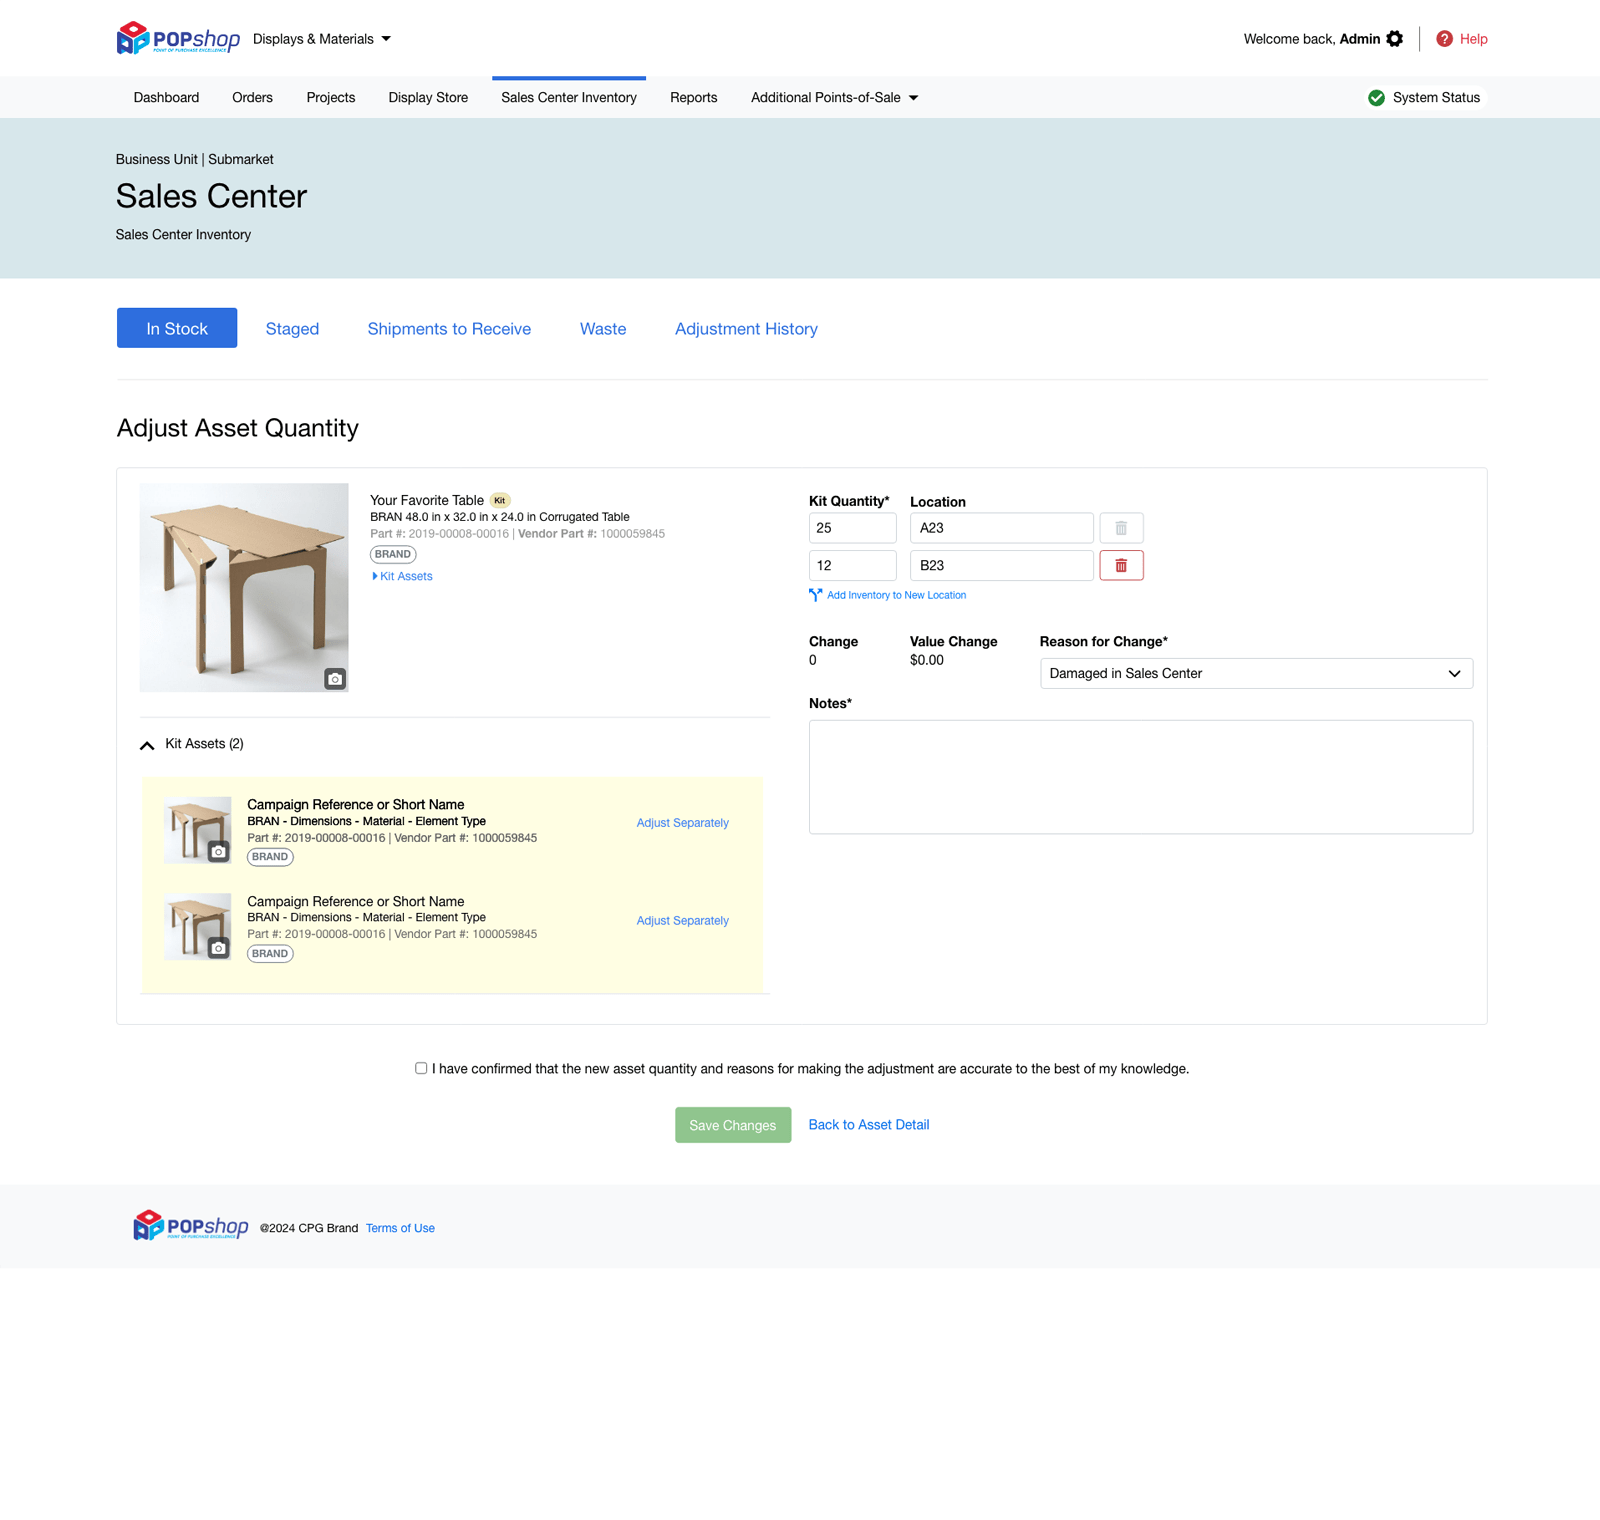
Task: Click Back to Asset Detail link
Action: [x=868, y=1125]
